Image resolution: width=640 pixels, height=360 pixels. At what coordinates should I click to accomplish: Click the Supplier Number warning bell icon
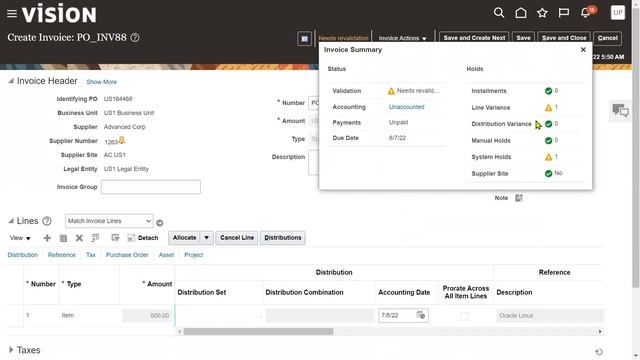coord(122,140)
